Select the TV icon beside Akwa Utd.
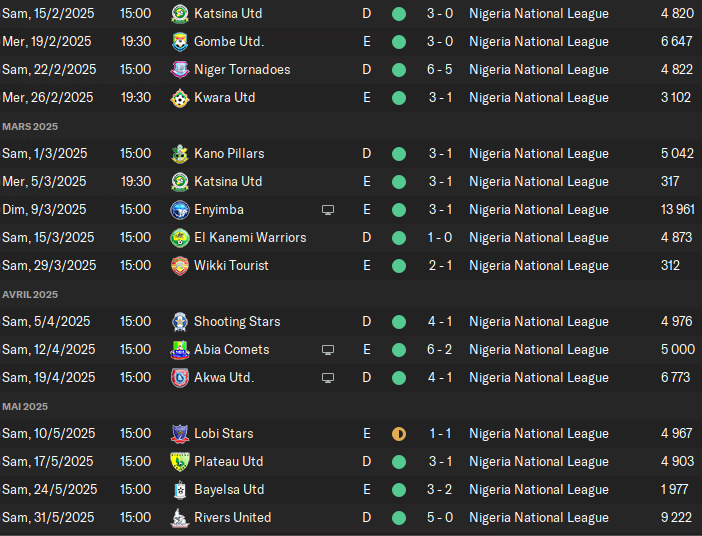The image size is (702, 536). 328,378
